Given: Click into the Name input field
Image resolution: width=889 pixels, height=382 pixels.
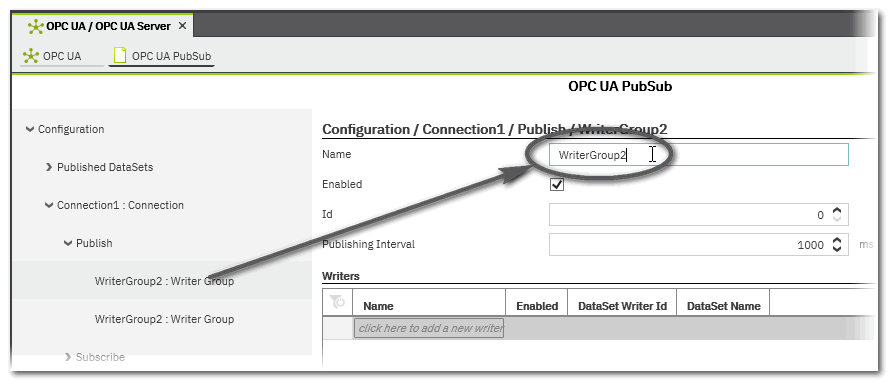Looking at the screenshot, I should (698, 155).
